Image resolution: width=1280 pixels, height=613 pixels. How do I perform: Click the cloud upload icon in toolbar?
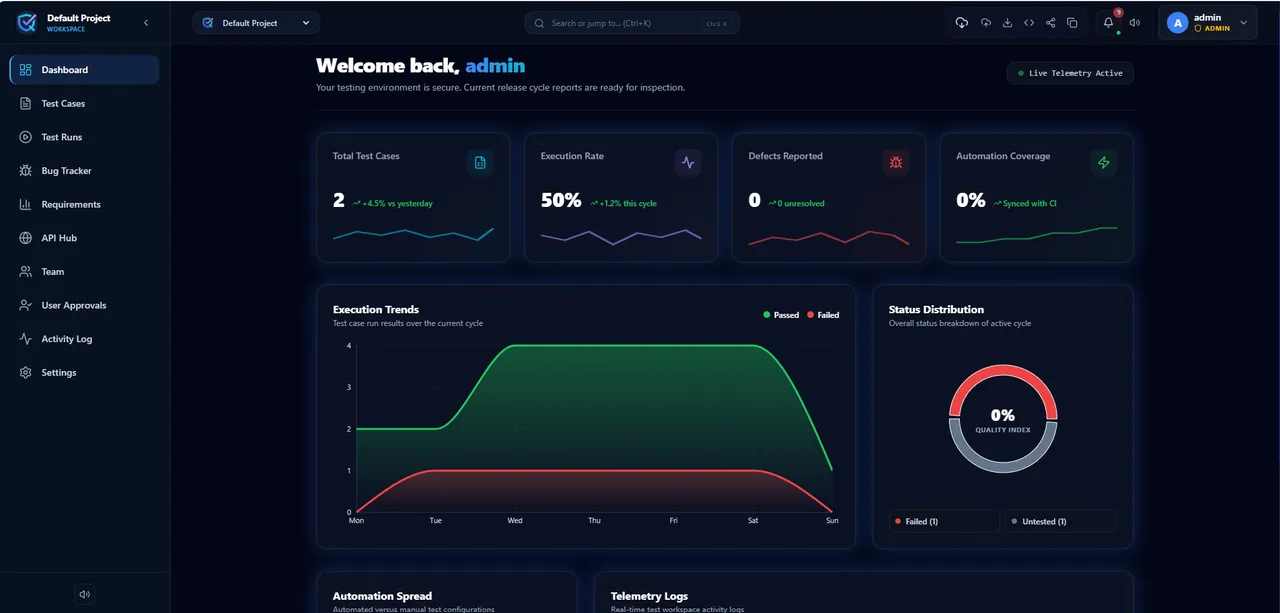(x=986, y=23)
